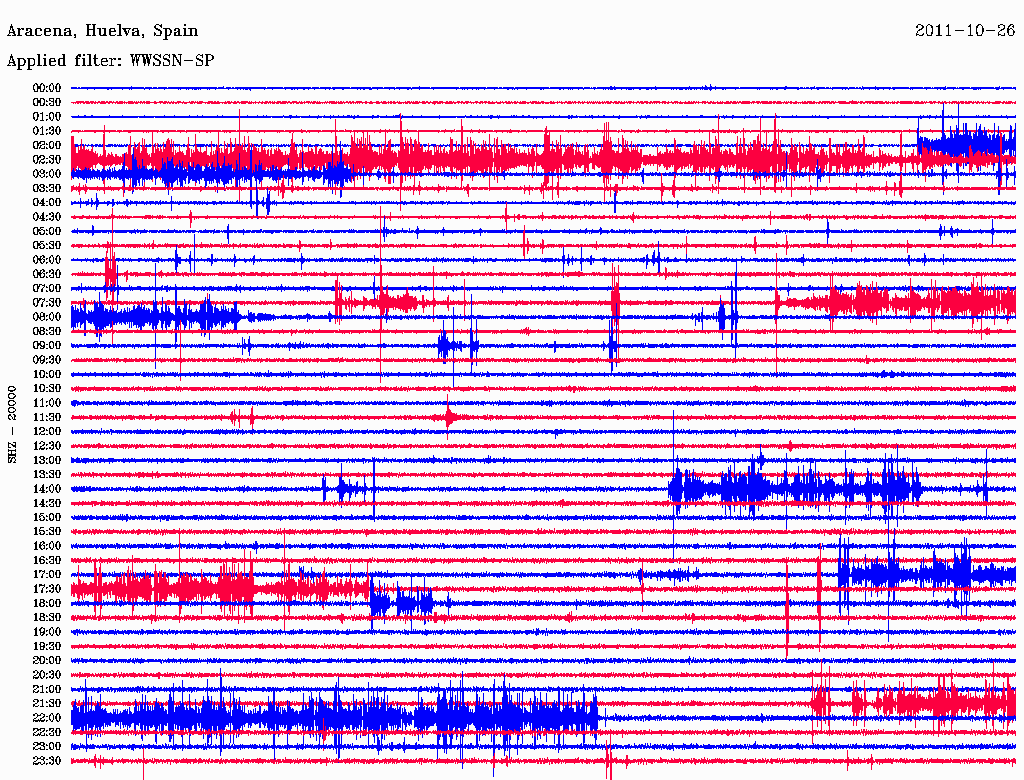The height and width of the screenshot is (780, 1024).
Task: Click the 05:30 time label
Action: tap(46, 246)
